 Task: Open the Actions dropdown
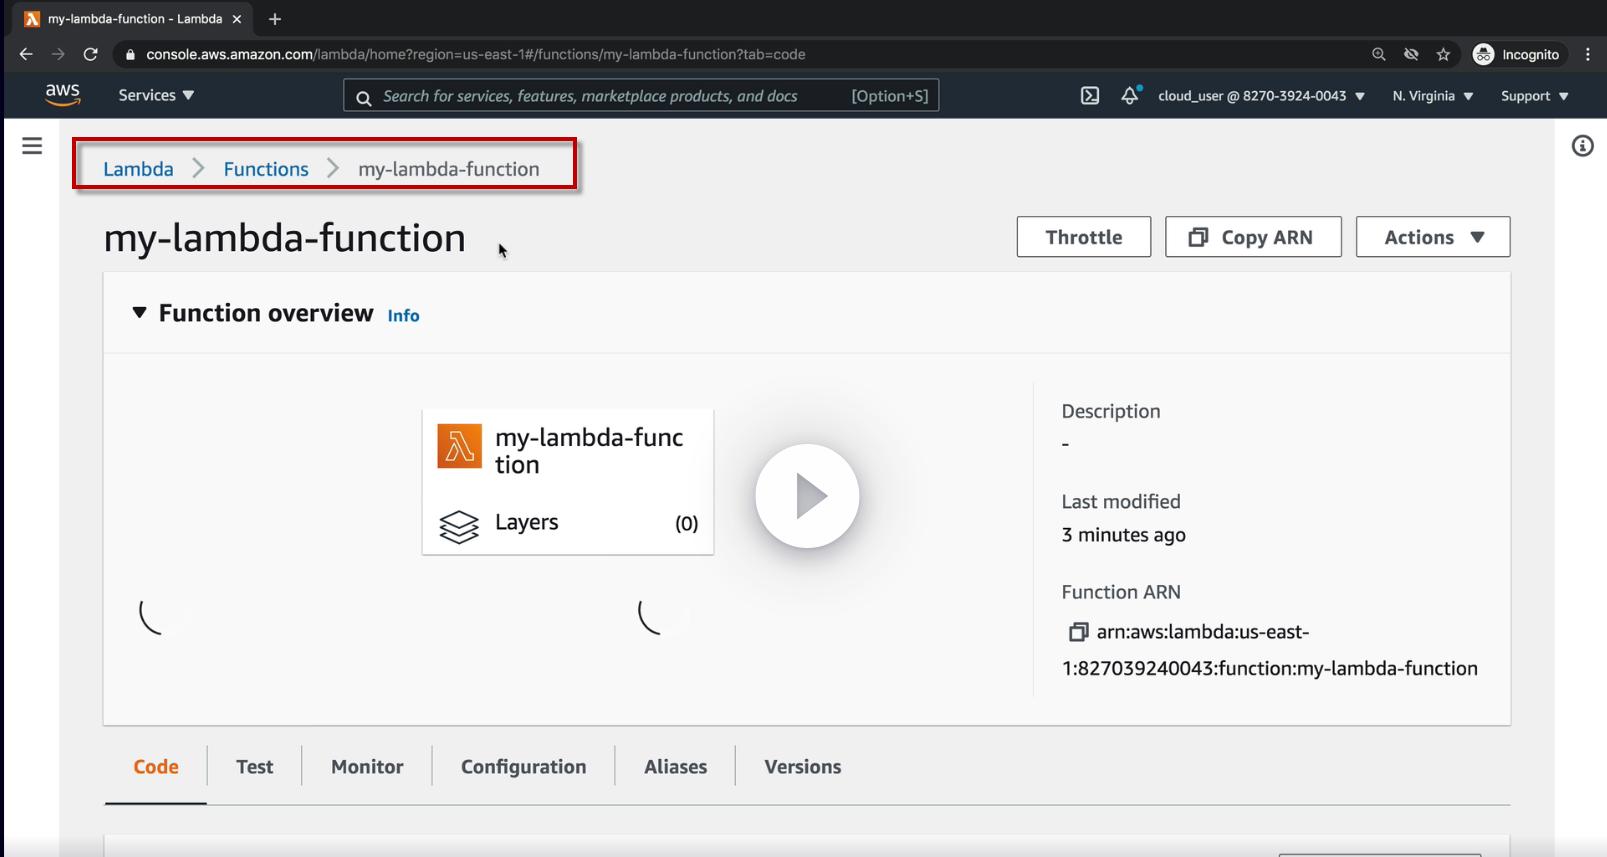(1432, 237)
